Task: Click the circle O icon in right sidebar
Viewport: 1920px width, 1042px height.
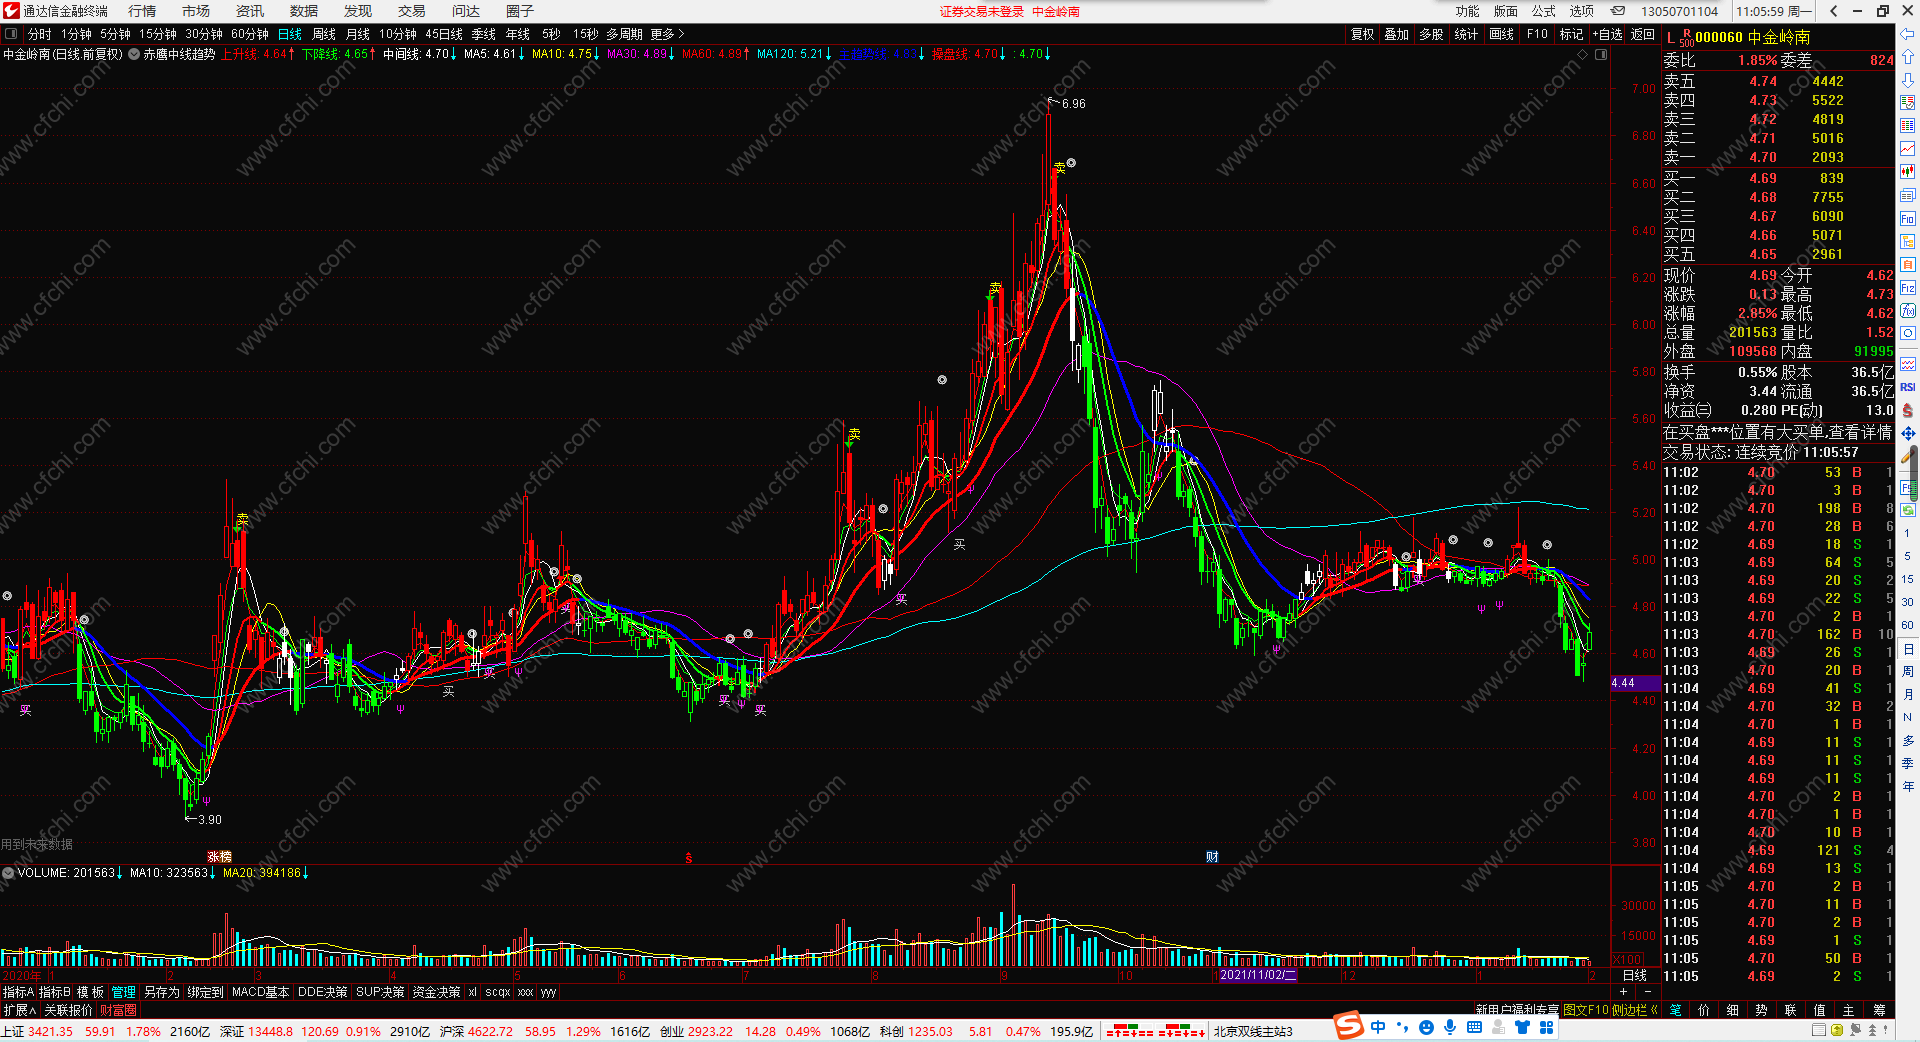Action: tap(1907, 334)
